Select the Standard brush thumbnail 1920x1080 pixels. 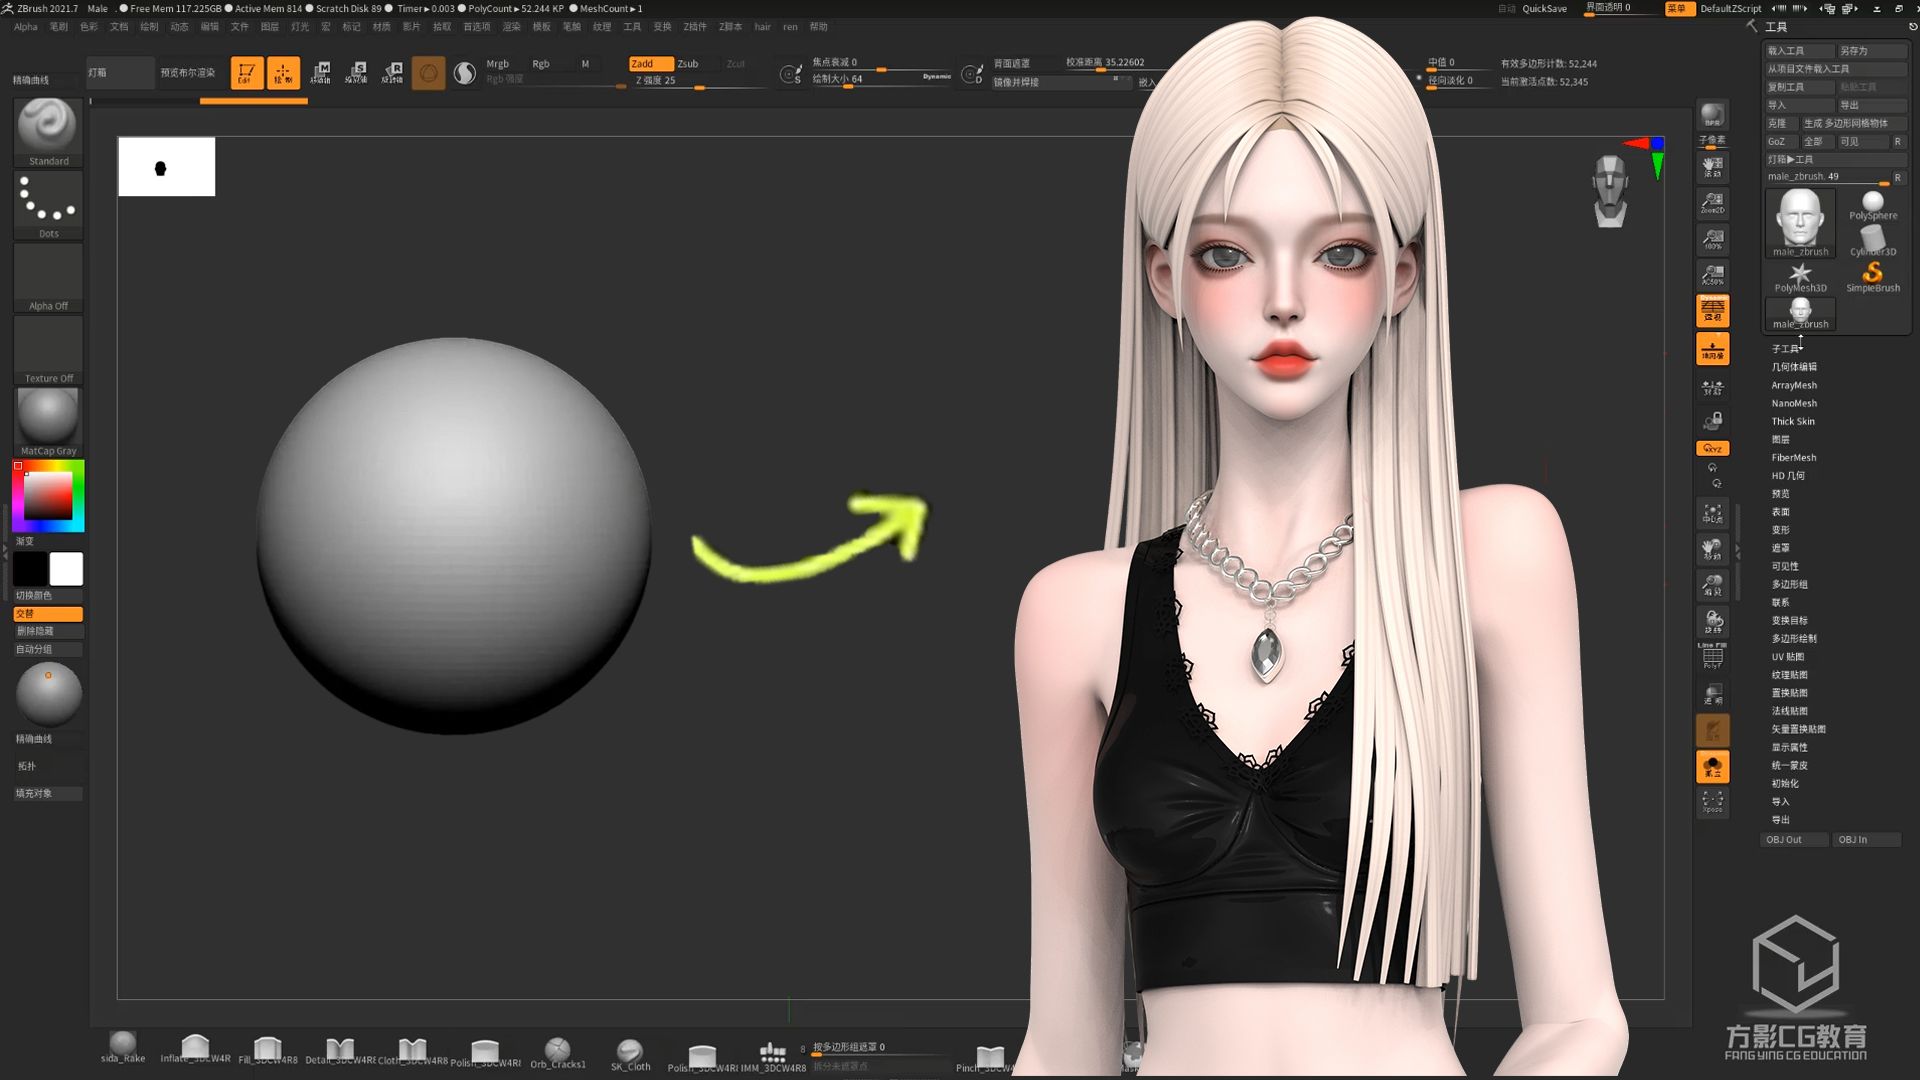(48, 132)
